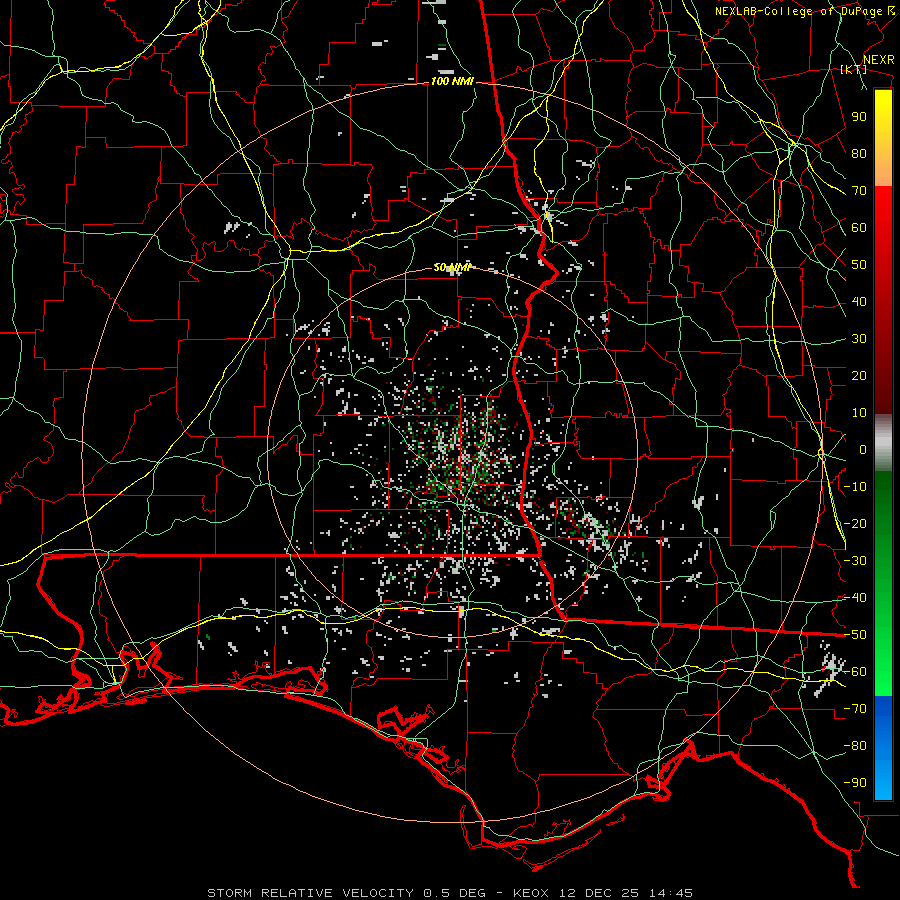
Task: Click the 'STORM RELATIVE VELOCITY 0.5 DEG' caption
Action: click(x=346, y=893)
